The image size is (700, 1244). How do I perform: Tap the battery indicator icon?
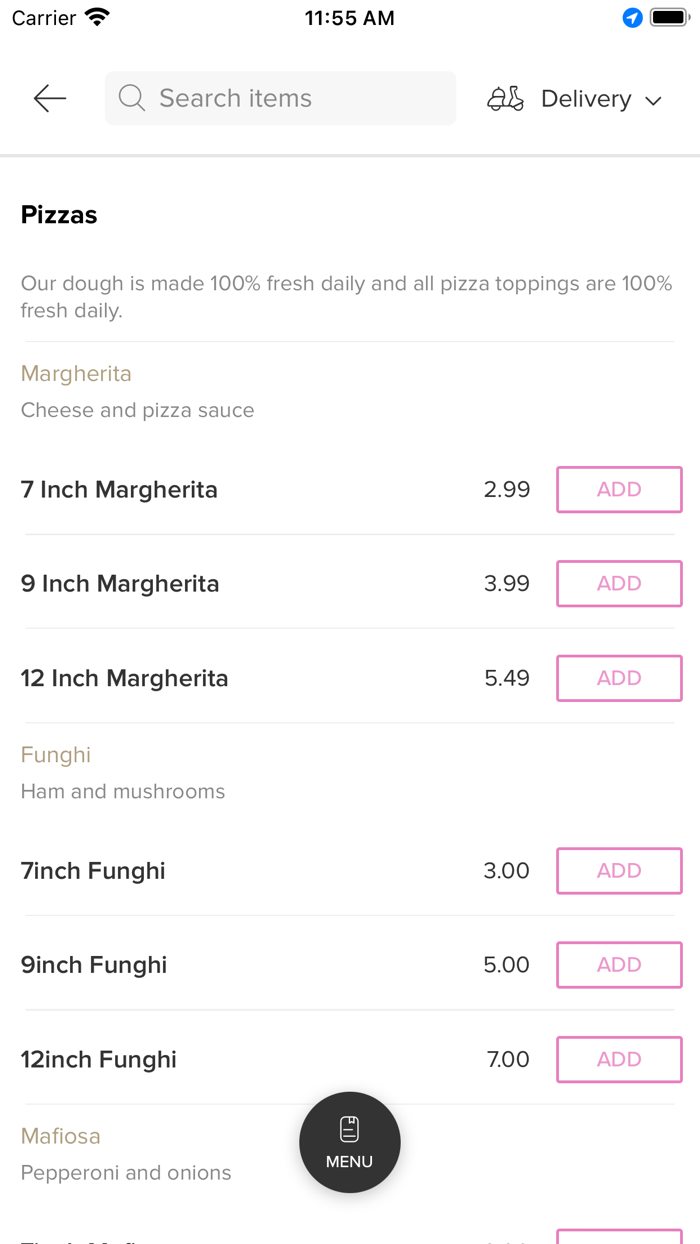[x=669, y=18]
